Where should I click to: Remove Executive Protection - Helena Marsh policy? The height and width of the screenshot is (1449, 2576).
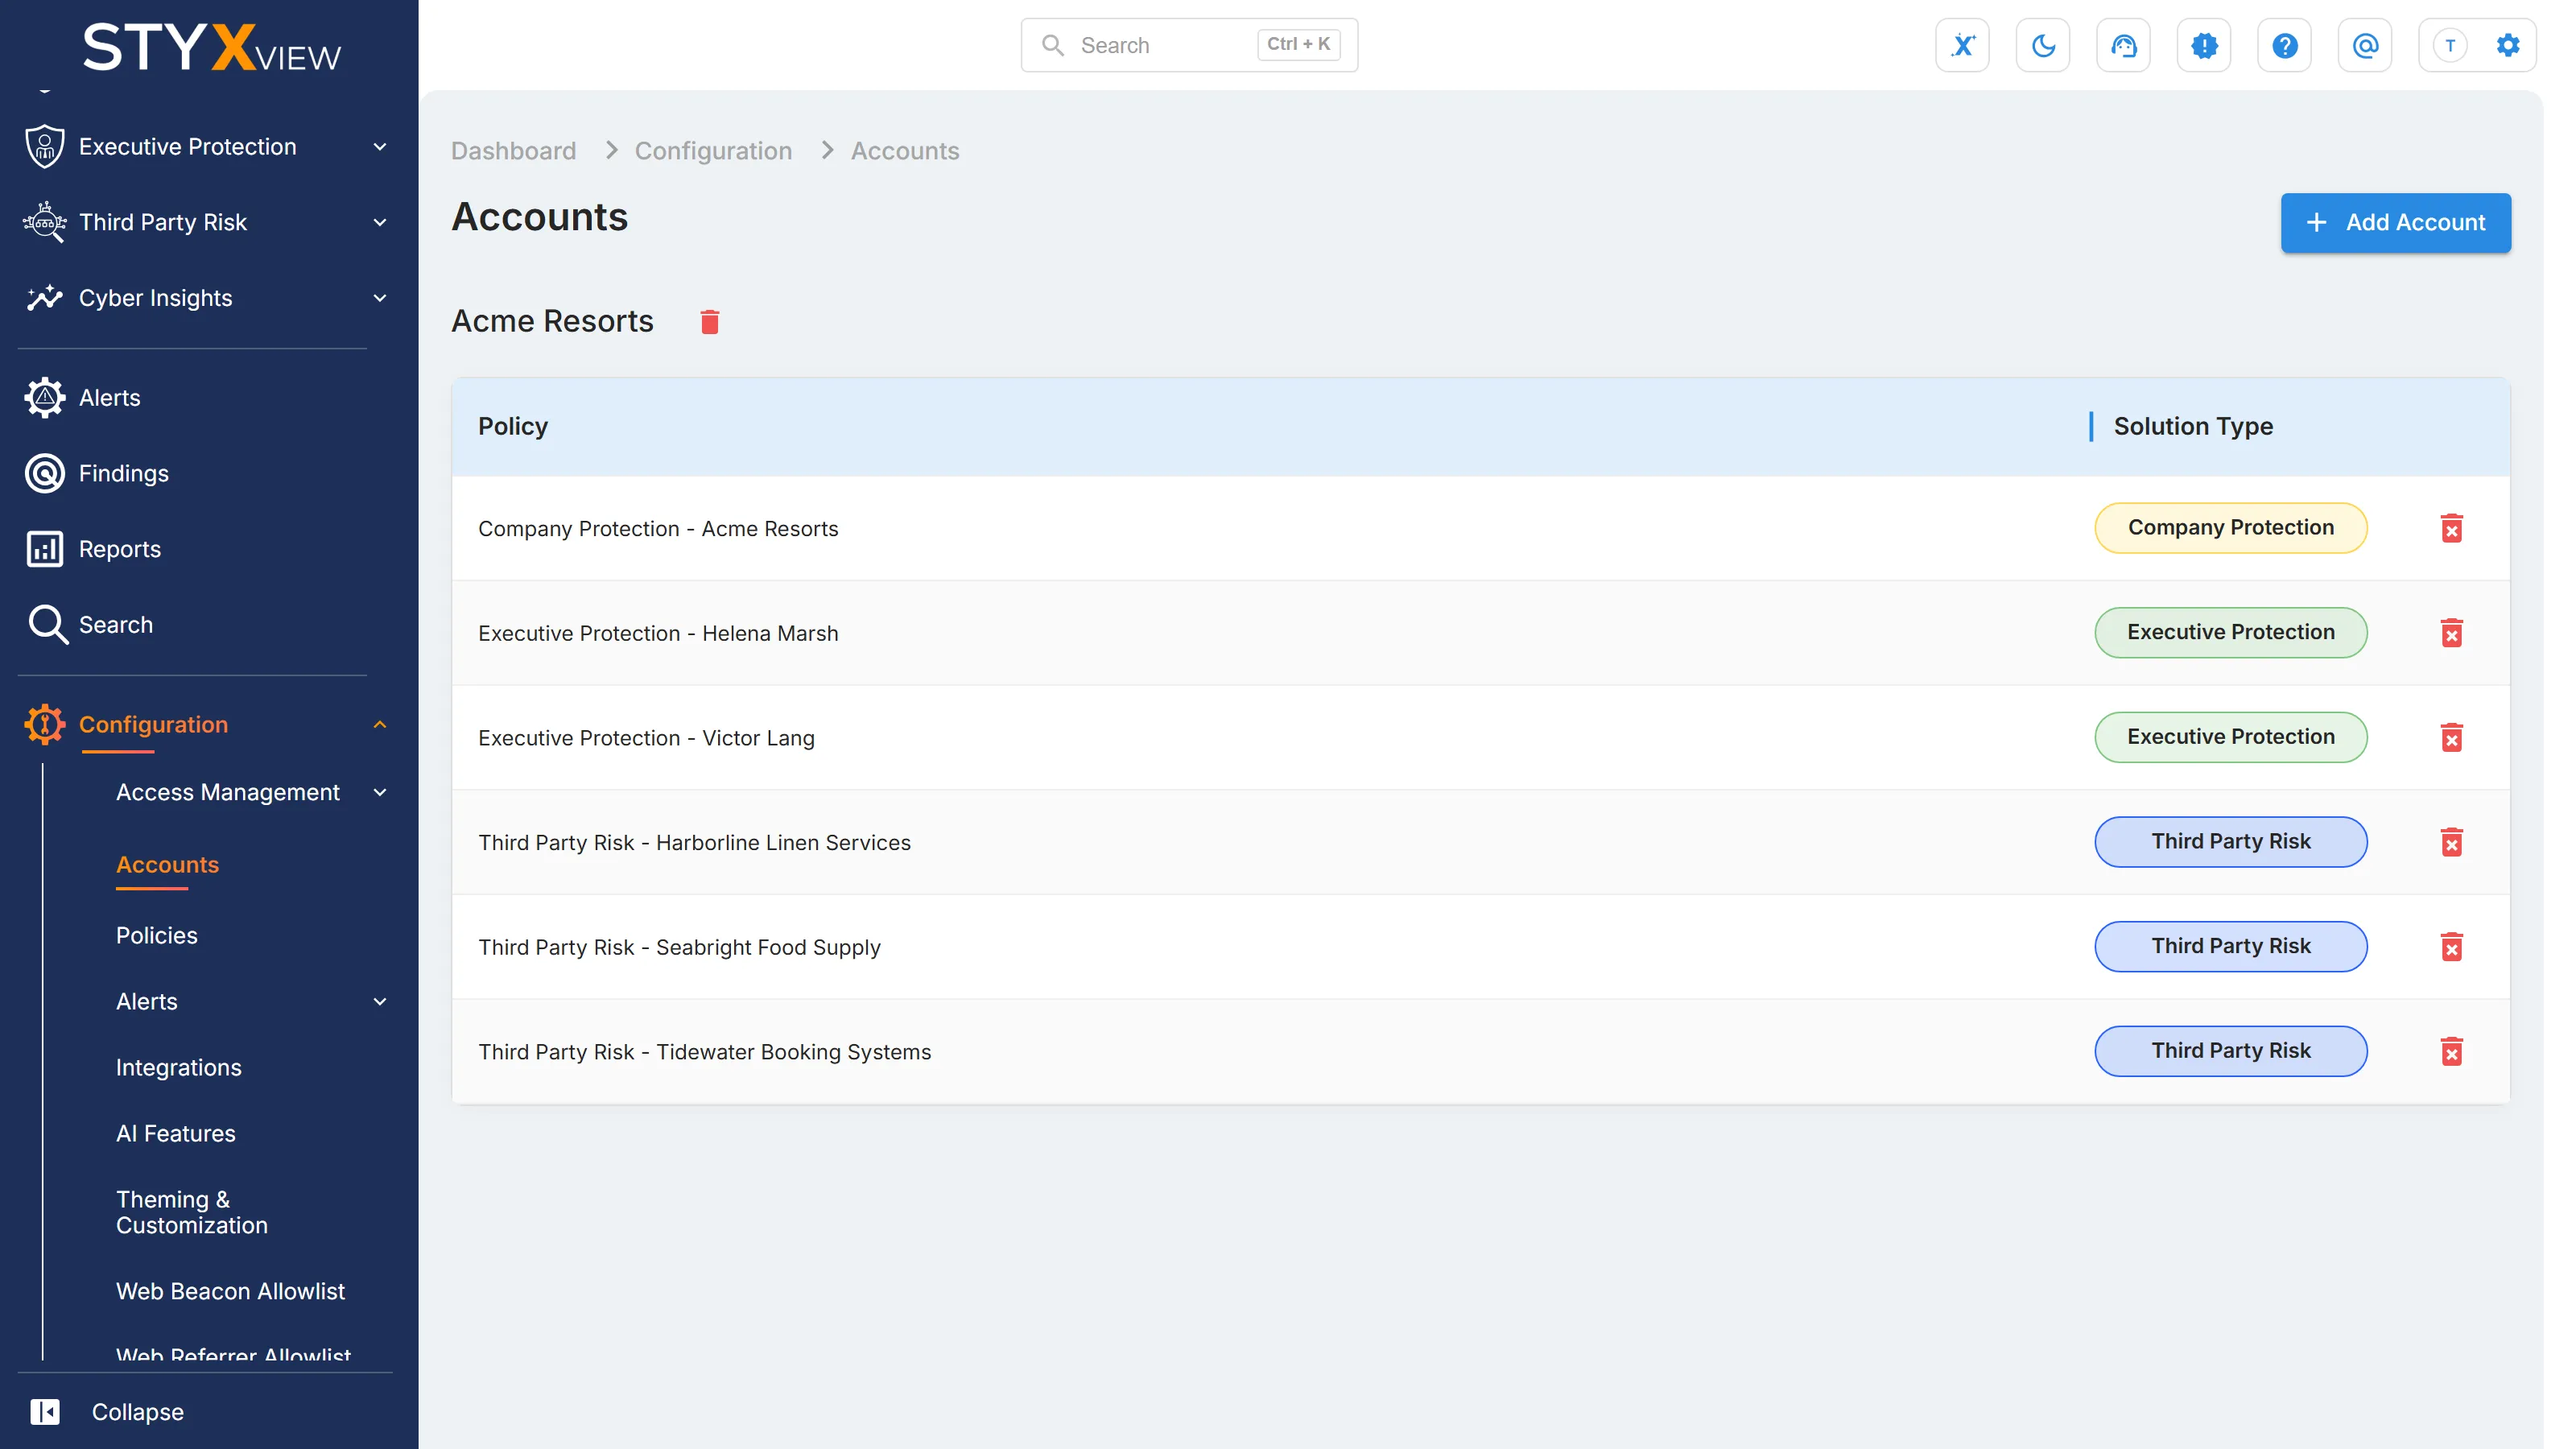(2451, 633)
